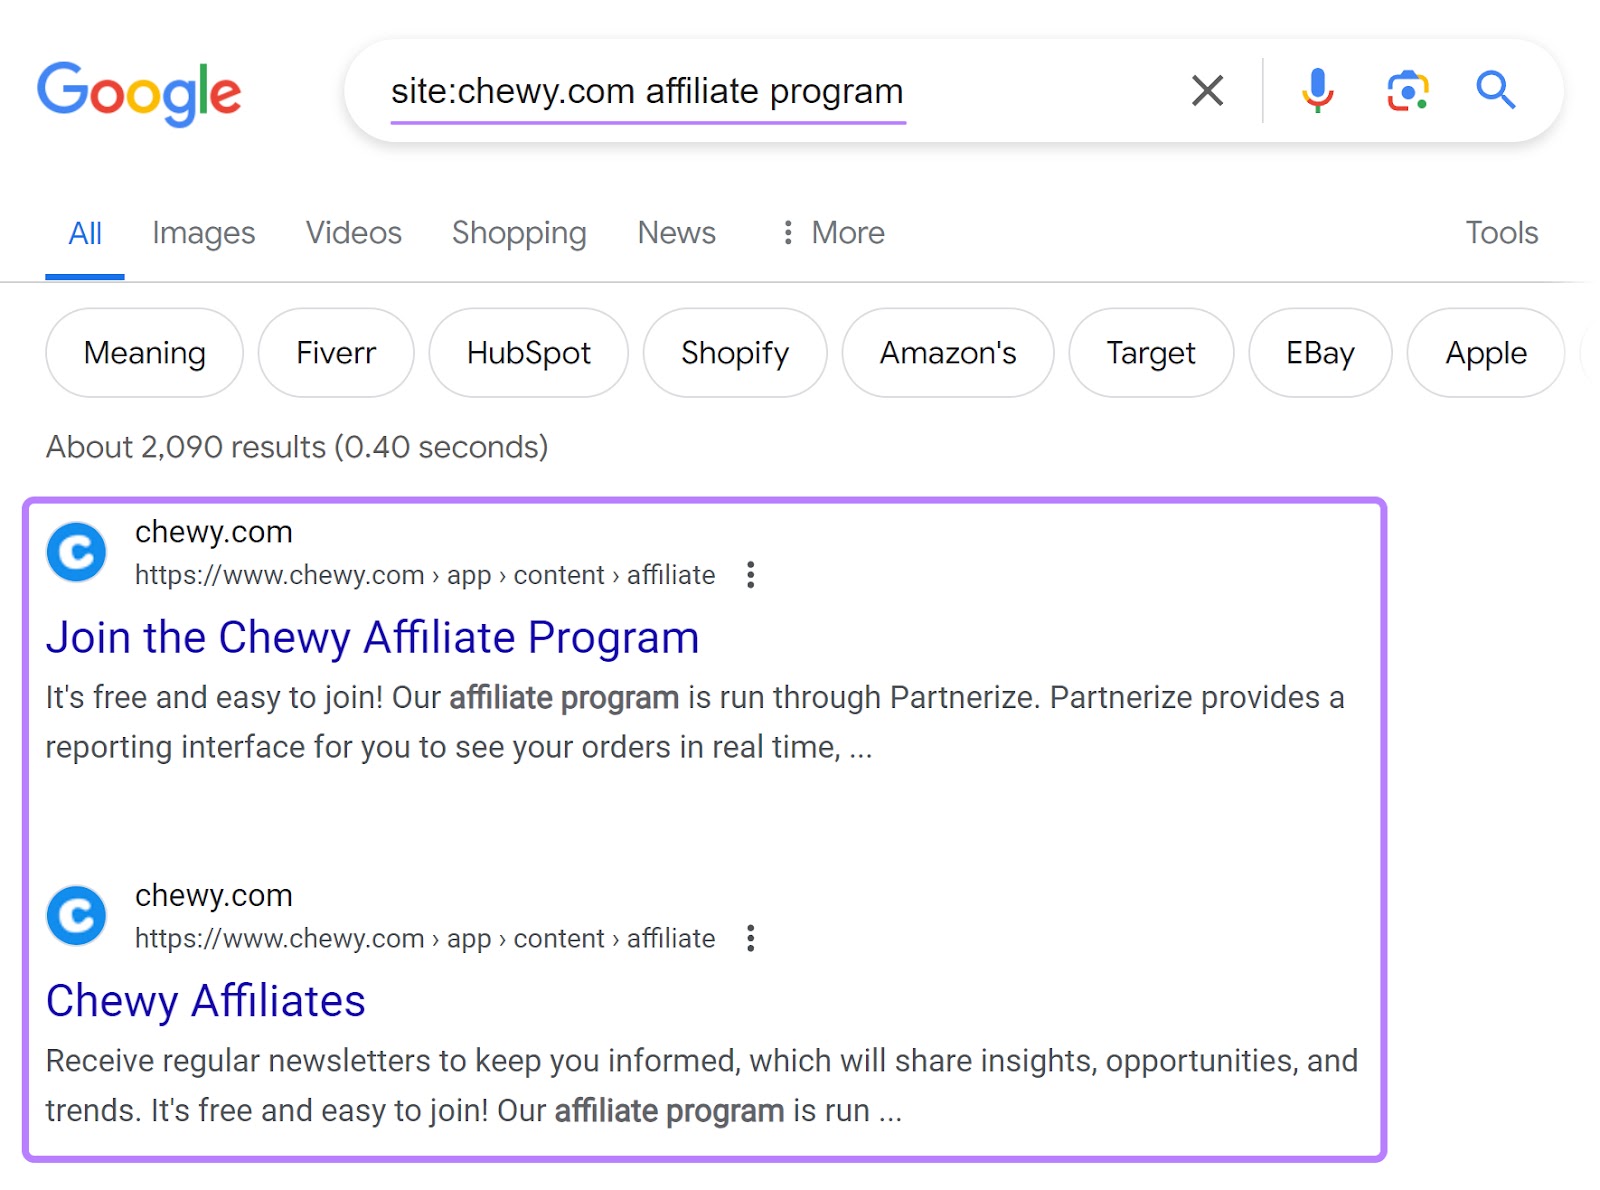Open the three-dot menu for the Chewy Affiliates result

coord(750,938)
